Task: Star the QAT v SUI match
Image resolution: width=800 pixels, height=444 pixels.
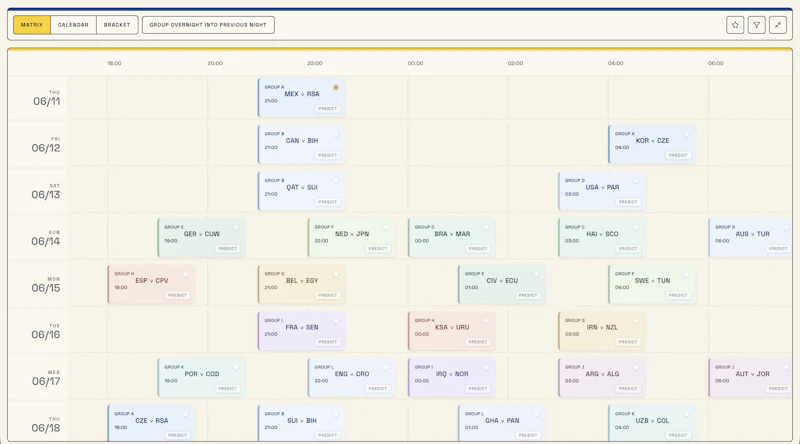Action: click(336, 181)
